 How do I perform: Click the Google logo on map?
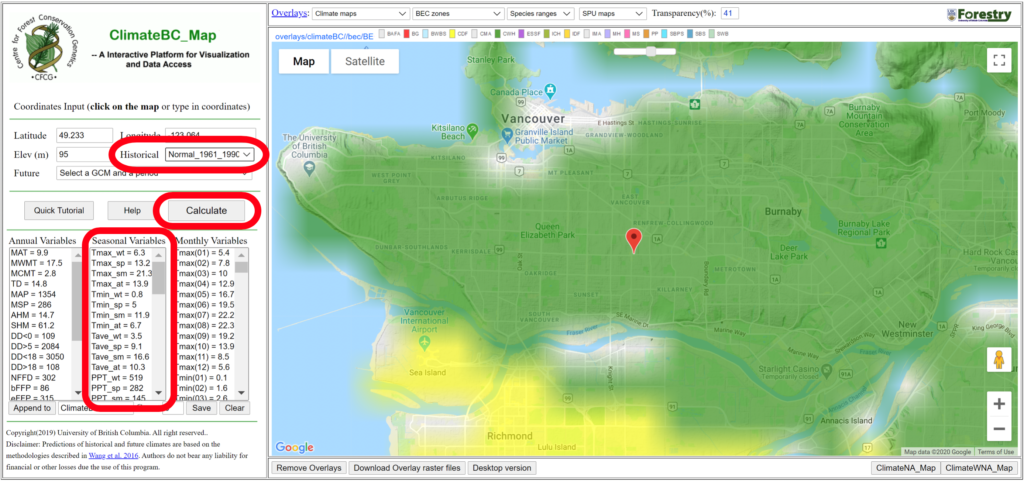click(x=294, y=447)
